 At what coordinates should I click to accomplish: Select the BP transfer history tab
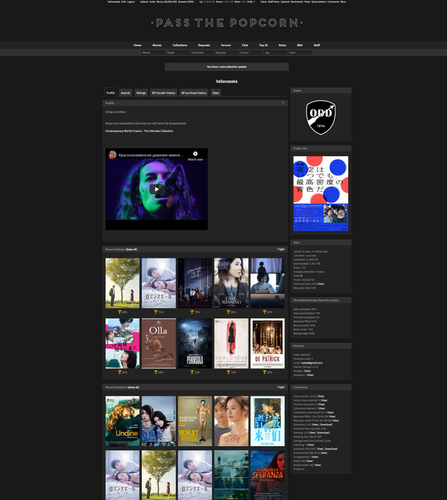pyautogui.click(x=163, y=93)
